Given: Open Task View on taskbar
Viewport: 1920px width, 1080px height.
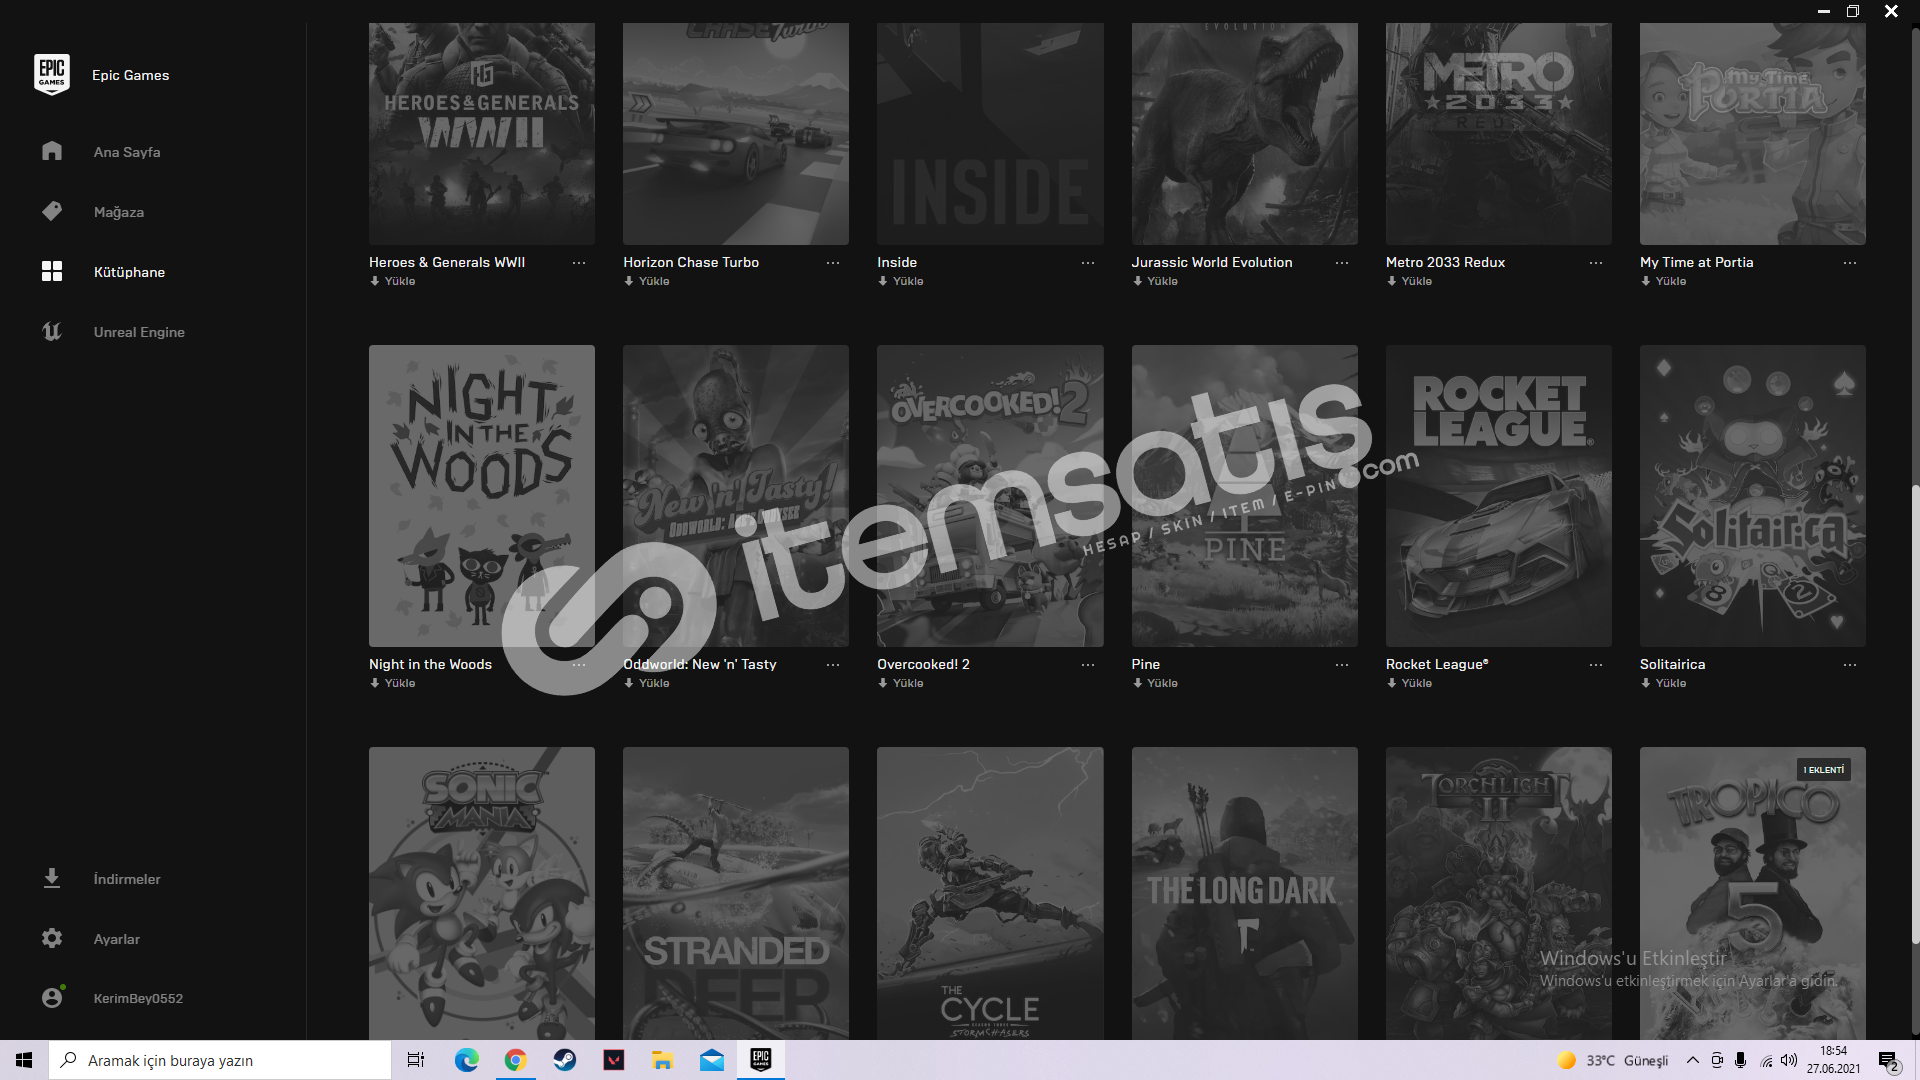Looking at the screenshot, I should 416,1060.
